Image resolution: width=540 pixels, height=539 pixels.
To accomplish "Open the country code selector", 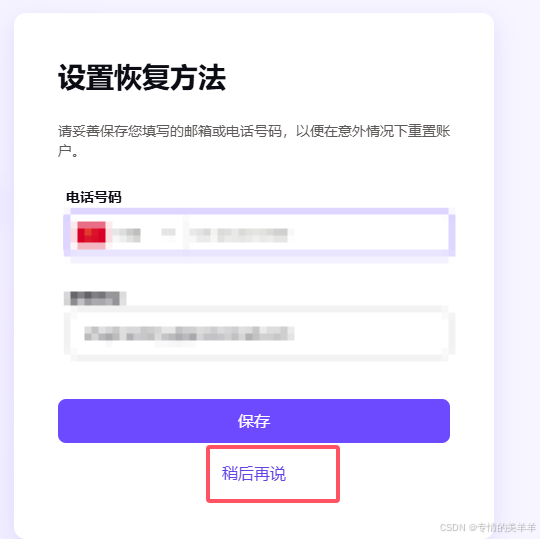I will pyautogui.click(x=126, y=234).
